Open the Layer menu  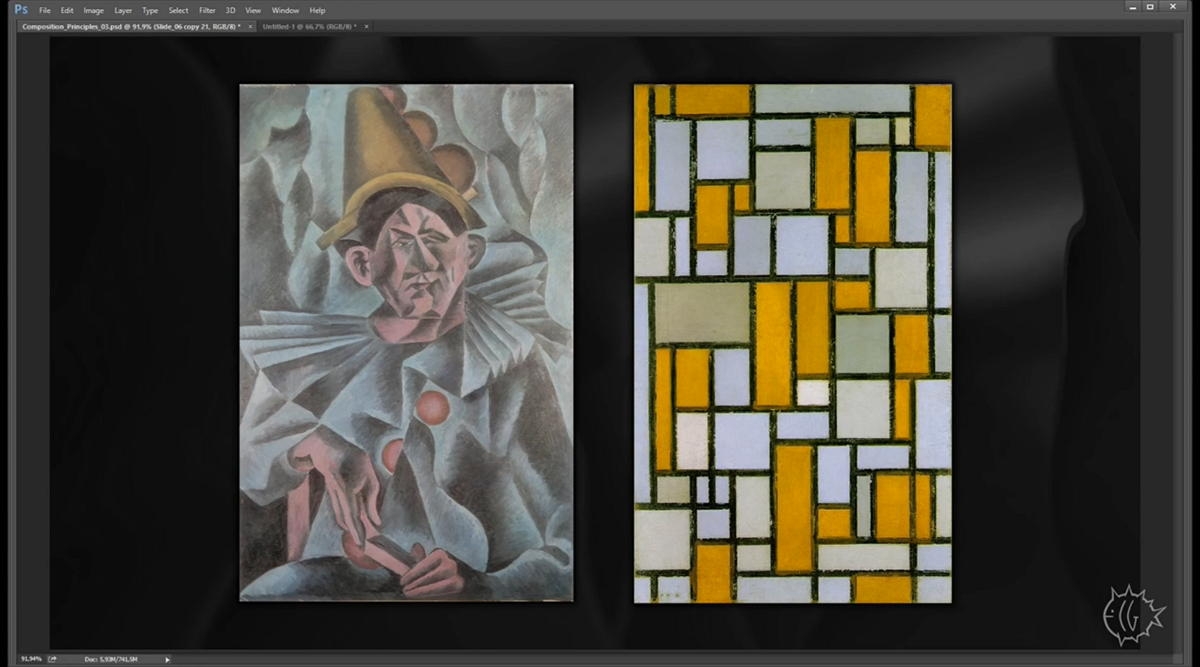pyautogui.click(x=123, y=10)
